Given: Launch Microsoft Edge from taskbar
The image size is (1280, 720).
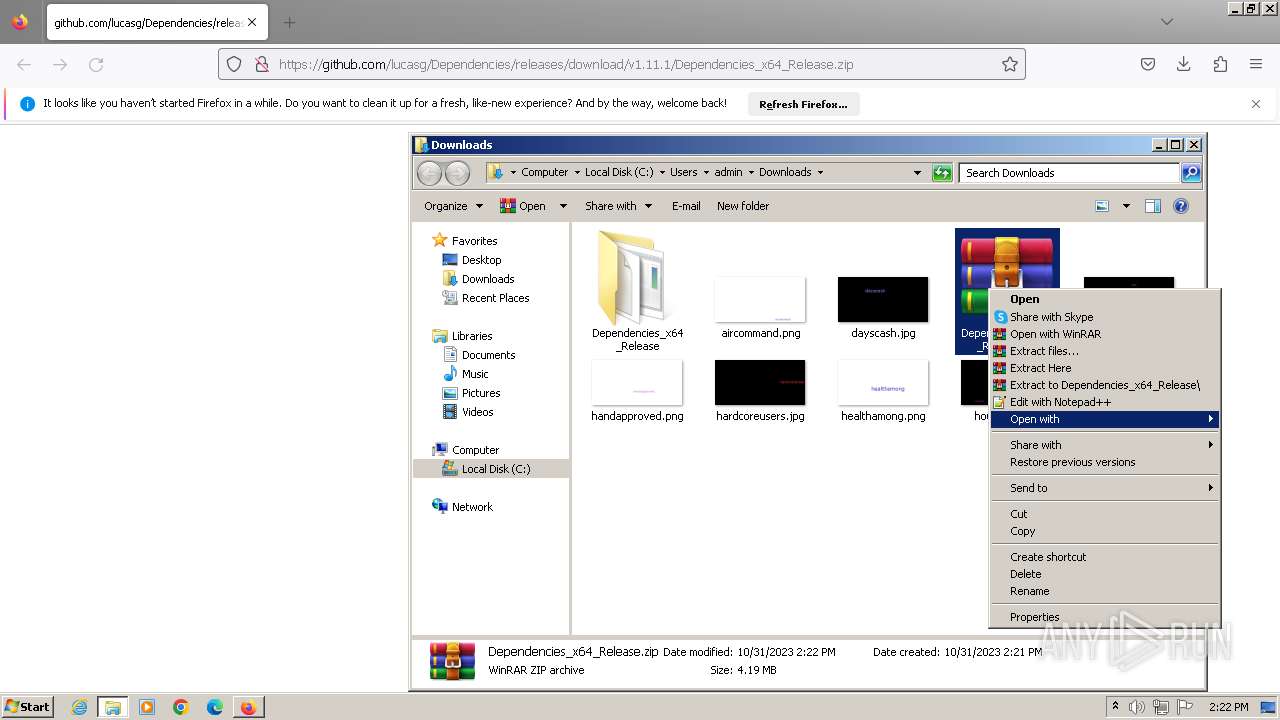Looking at the screenshot, I should tap(215, 707).
